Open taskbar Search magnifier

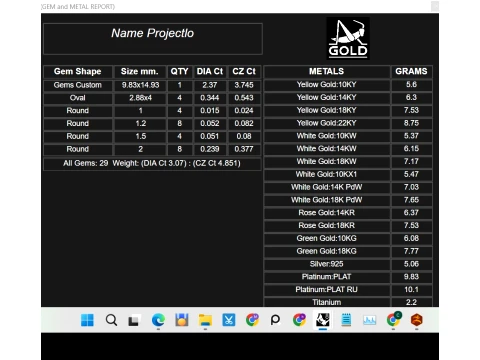pyautogui.click(x=111, y=320)
